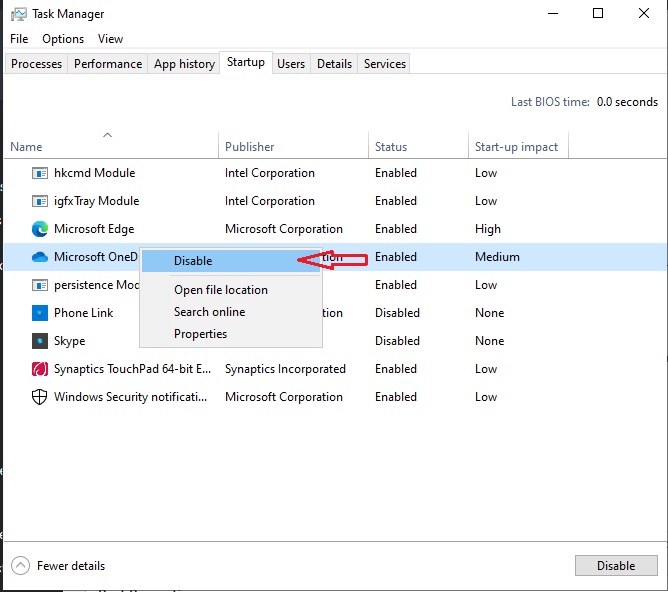
Task: Select the Startup tab
Action: click(246, 62)
